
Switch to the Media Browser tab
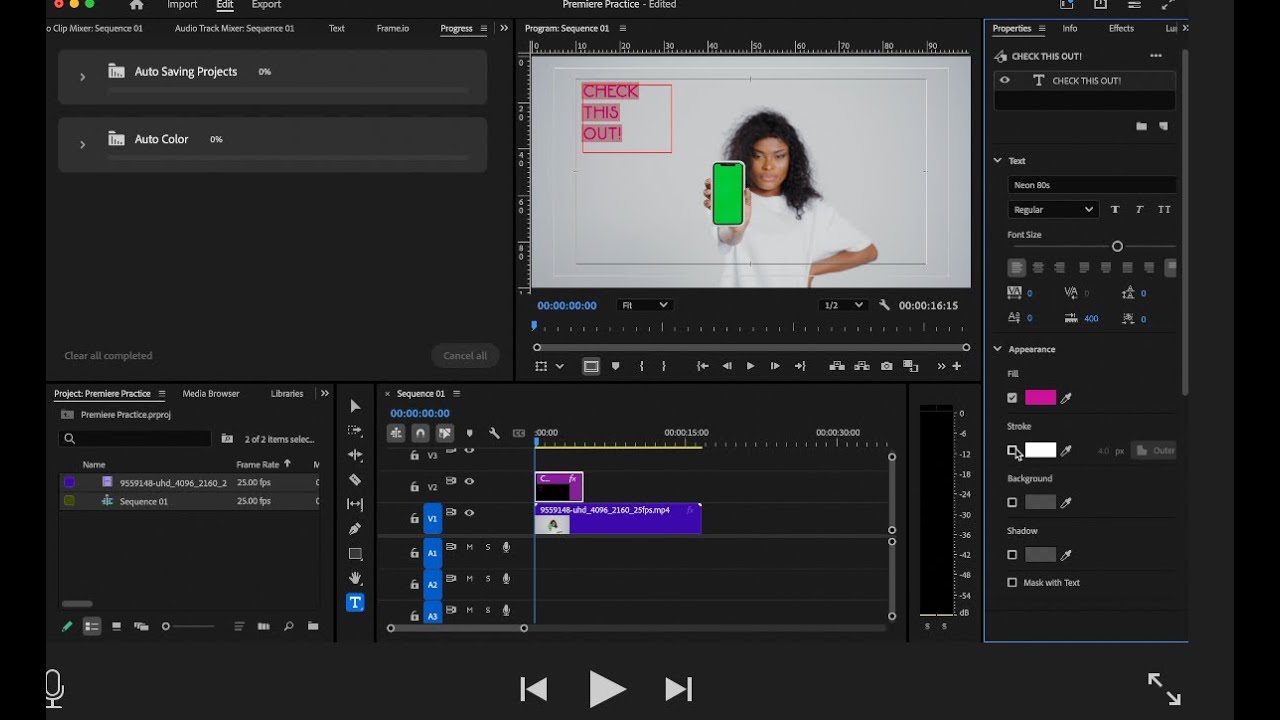[x=211, y=394]
